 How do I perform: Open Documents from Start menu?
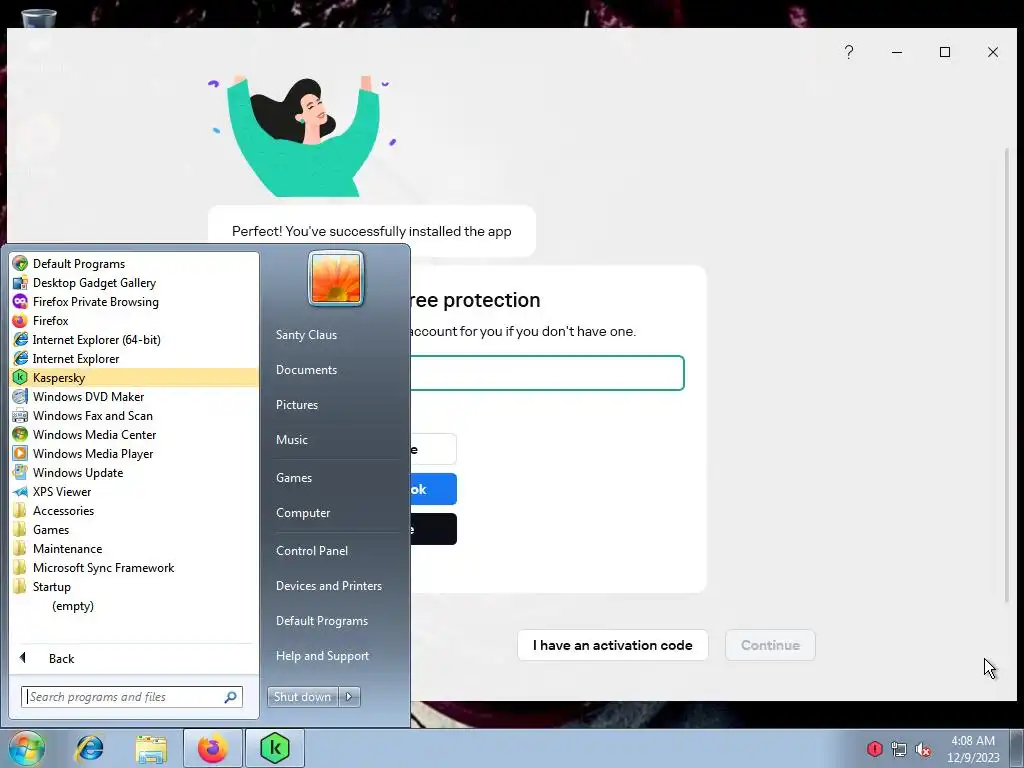(306, 370)
